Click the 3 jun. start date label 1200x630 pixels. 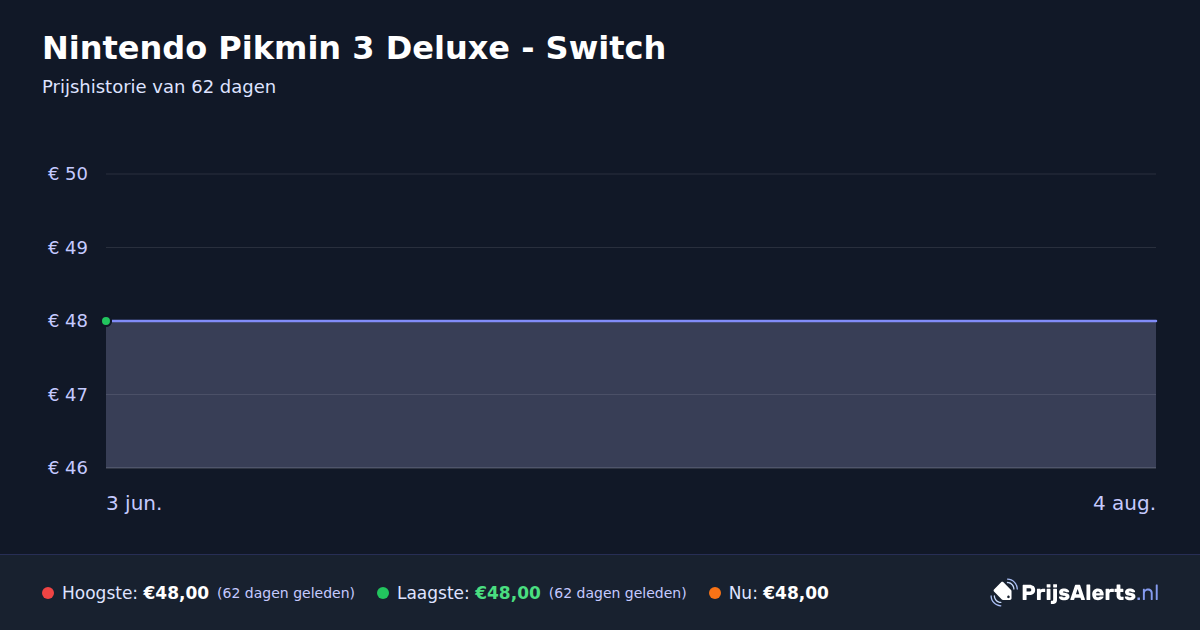[134, 503]
